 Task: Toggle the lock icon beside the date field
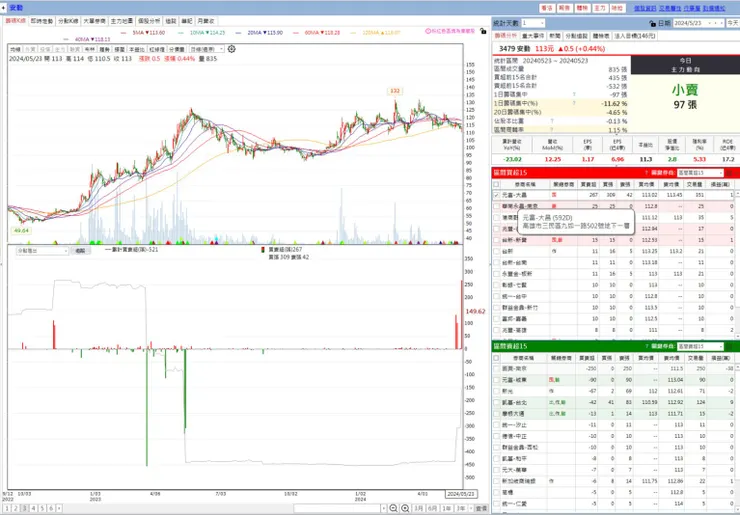pos(653,23)
